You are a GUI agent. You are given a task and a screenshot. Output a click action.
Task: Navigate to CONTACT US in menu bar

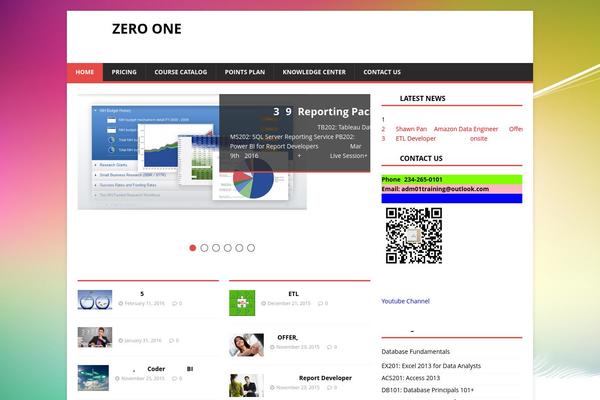tap(382, 72)
